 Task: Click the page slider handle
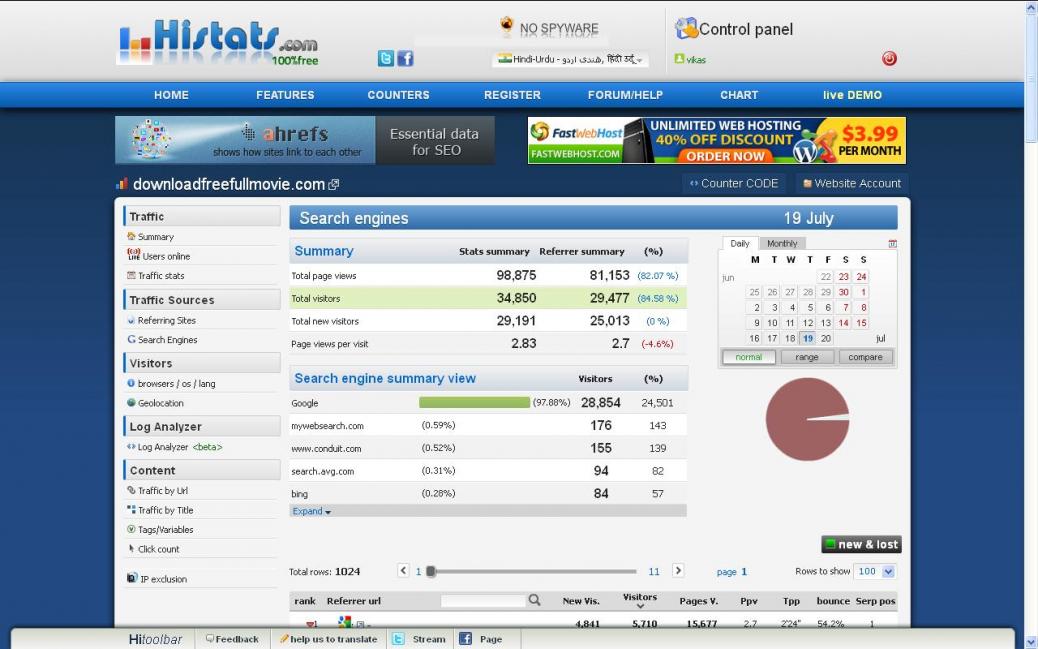(x=431, y=572)
